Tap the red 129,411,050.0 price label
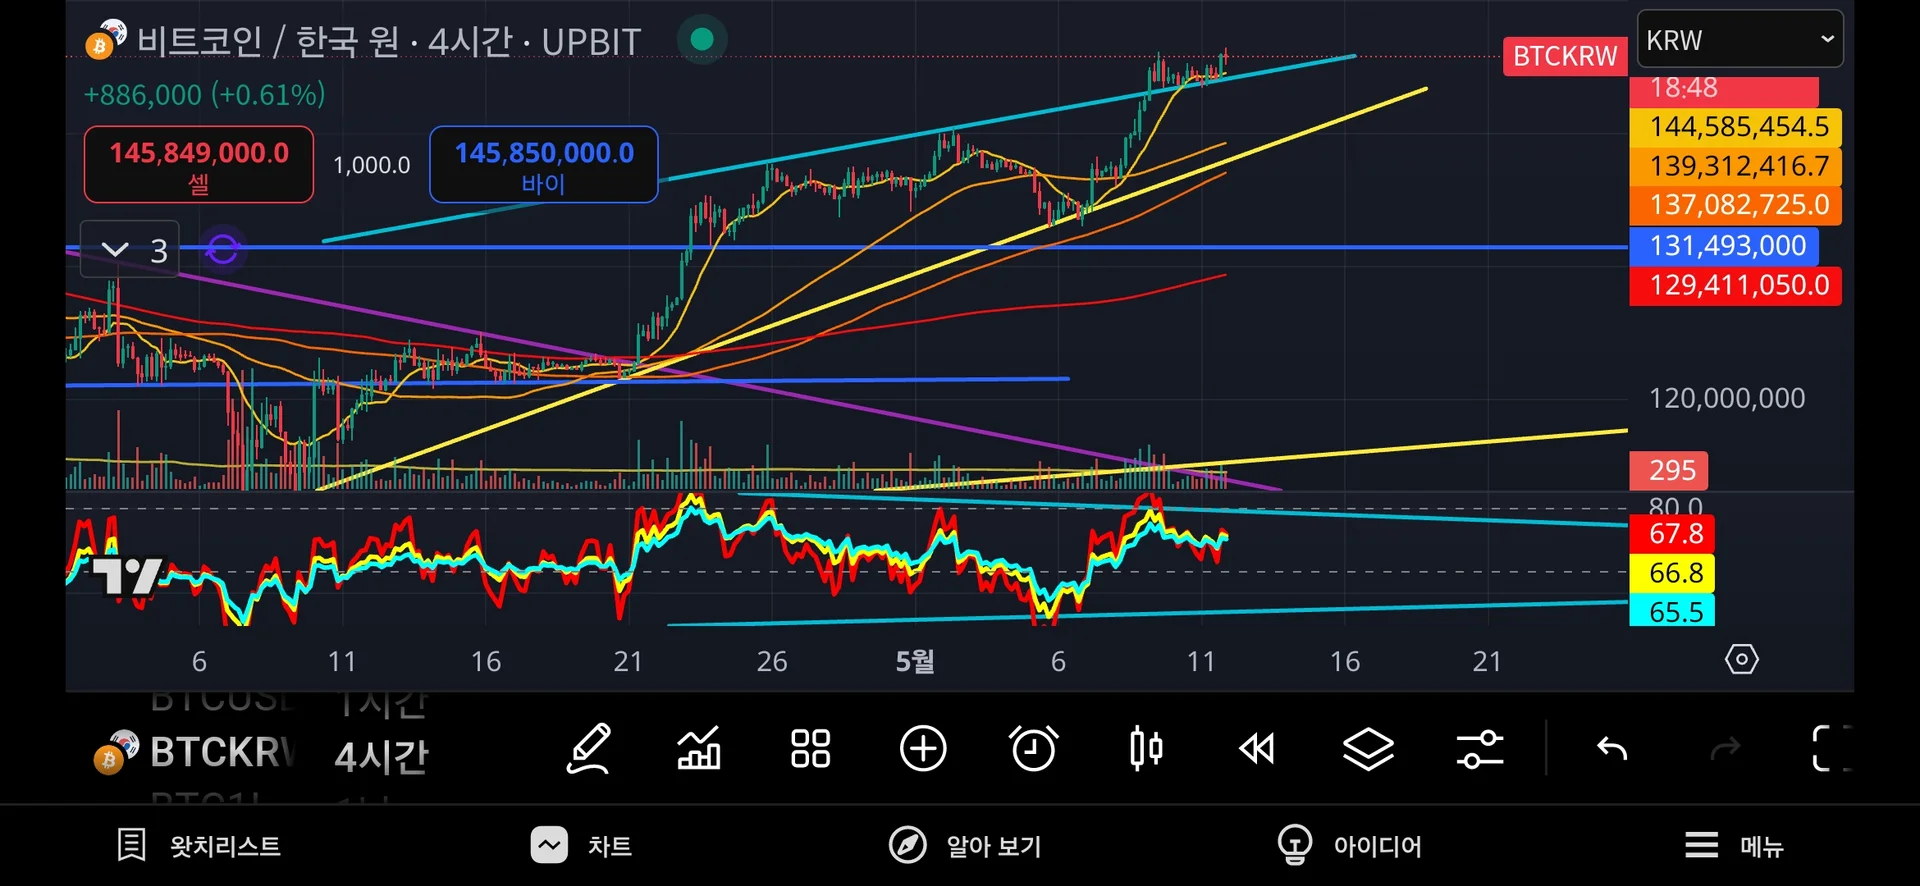The image size is (1920, 886). (x=1736, y=285)
